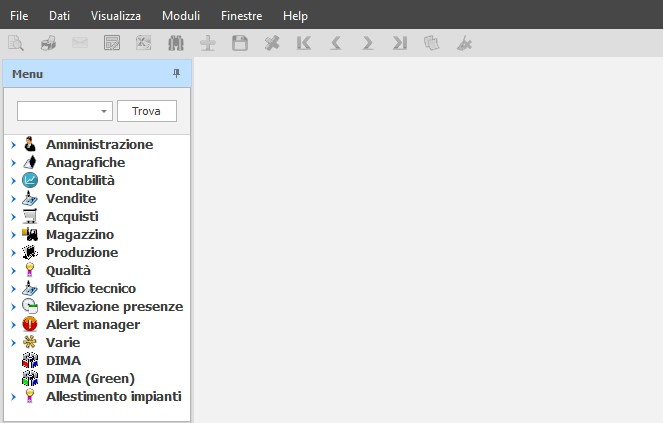Click the Menu panel title header
Image resolution: width=663 pixels, height=423 pixels.
pos(97,74)
